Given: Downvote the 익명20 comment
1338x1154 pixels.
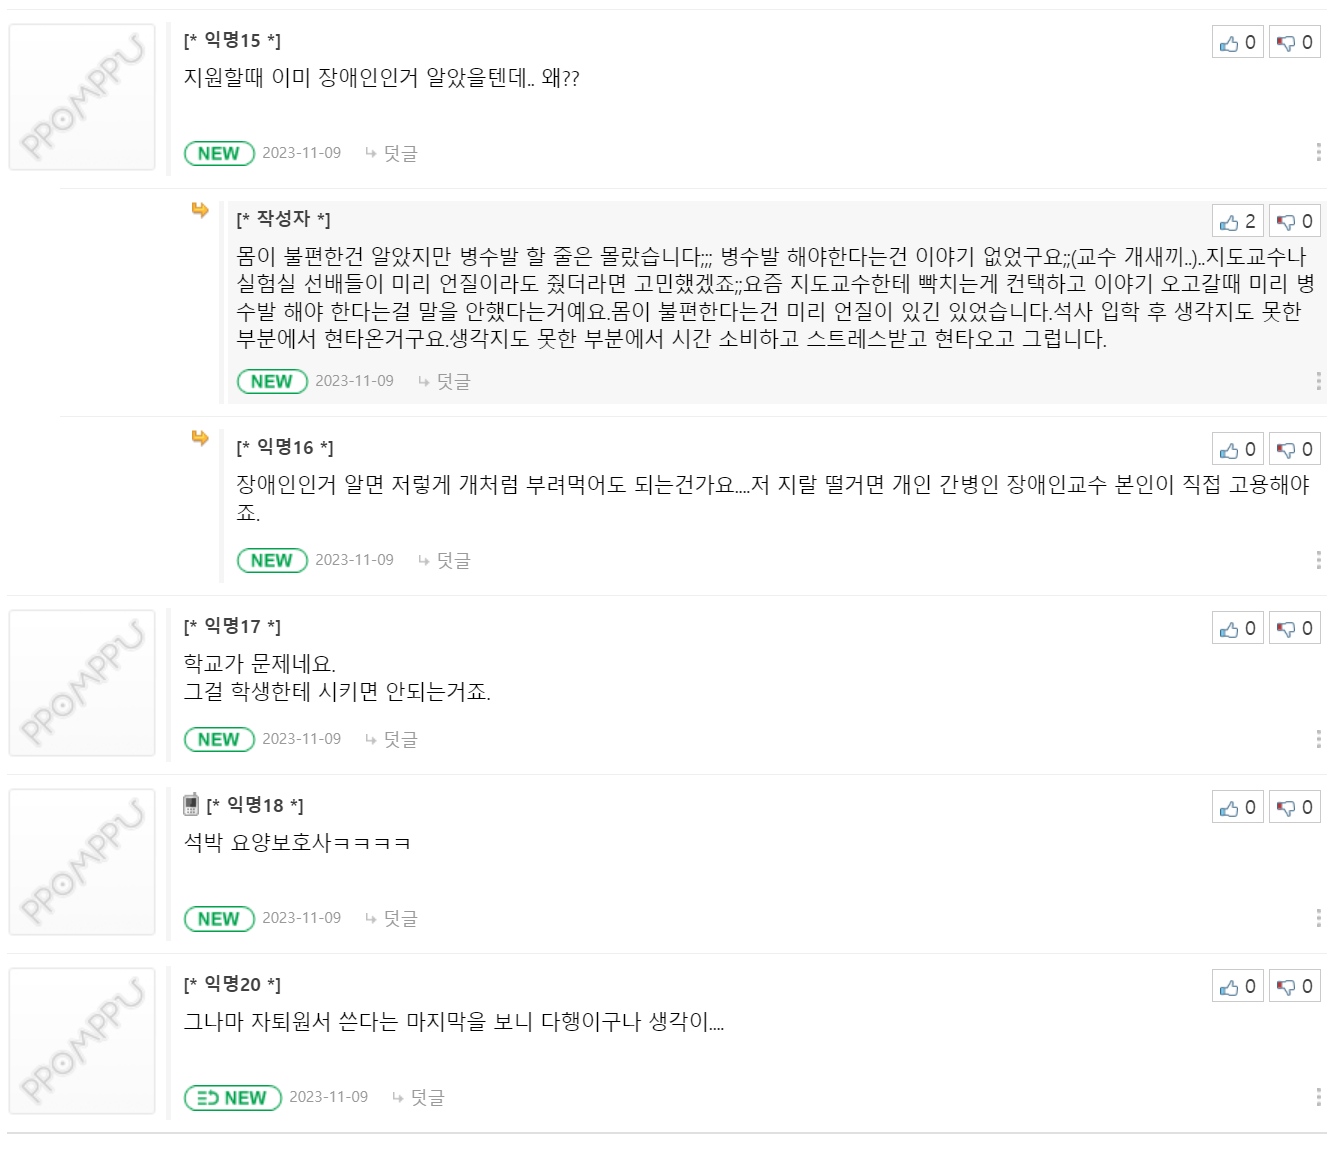Looking at the screenshot, I should tap(1295, 987).
